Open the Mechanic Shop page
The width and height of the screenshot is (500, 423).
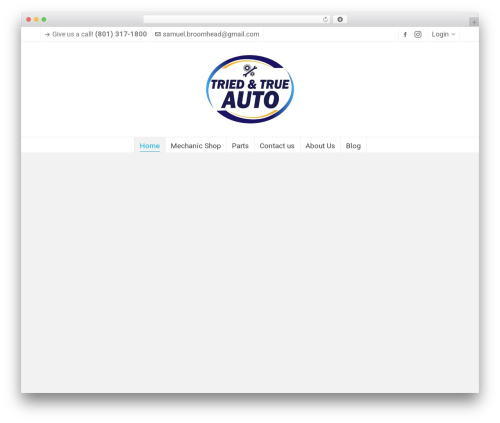pyautogui.click(x=196, y=146)
